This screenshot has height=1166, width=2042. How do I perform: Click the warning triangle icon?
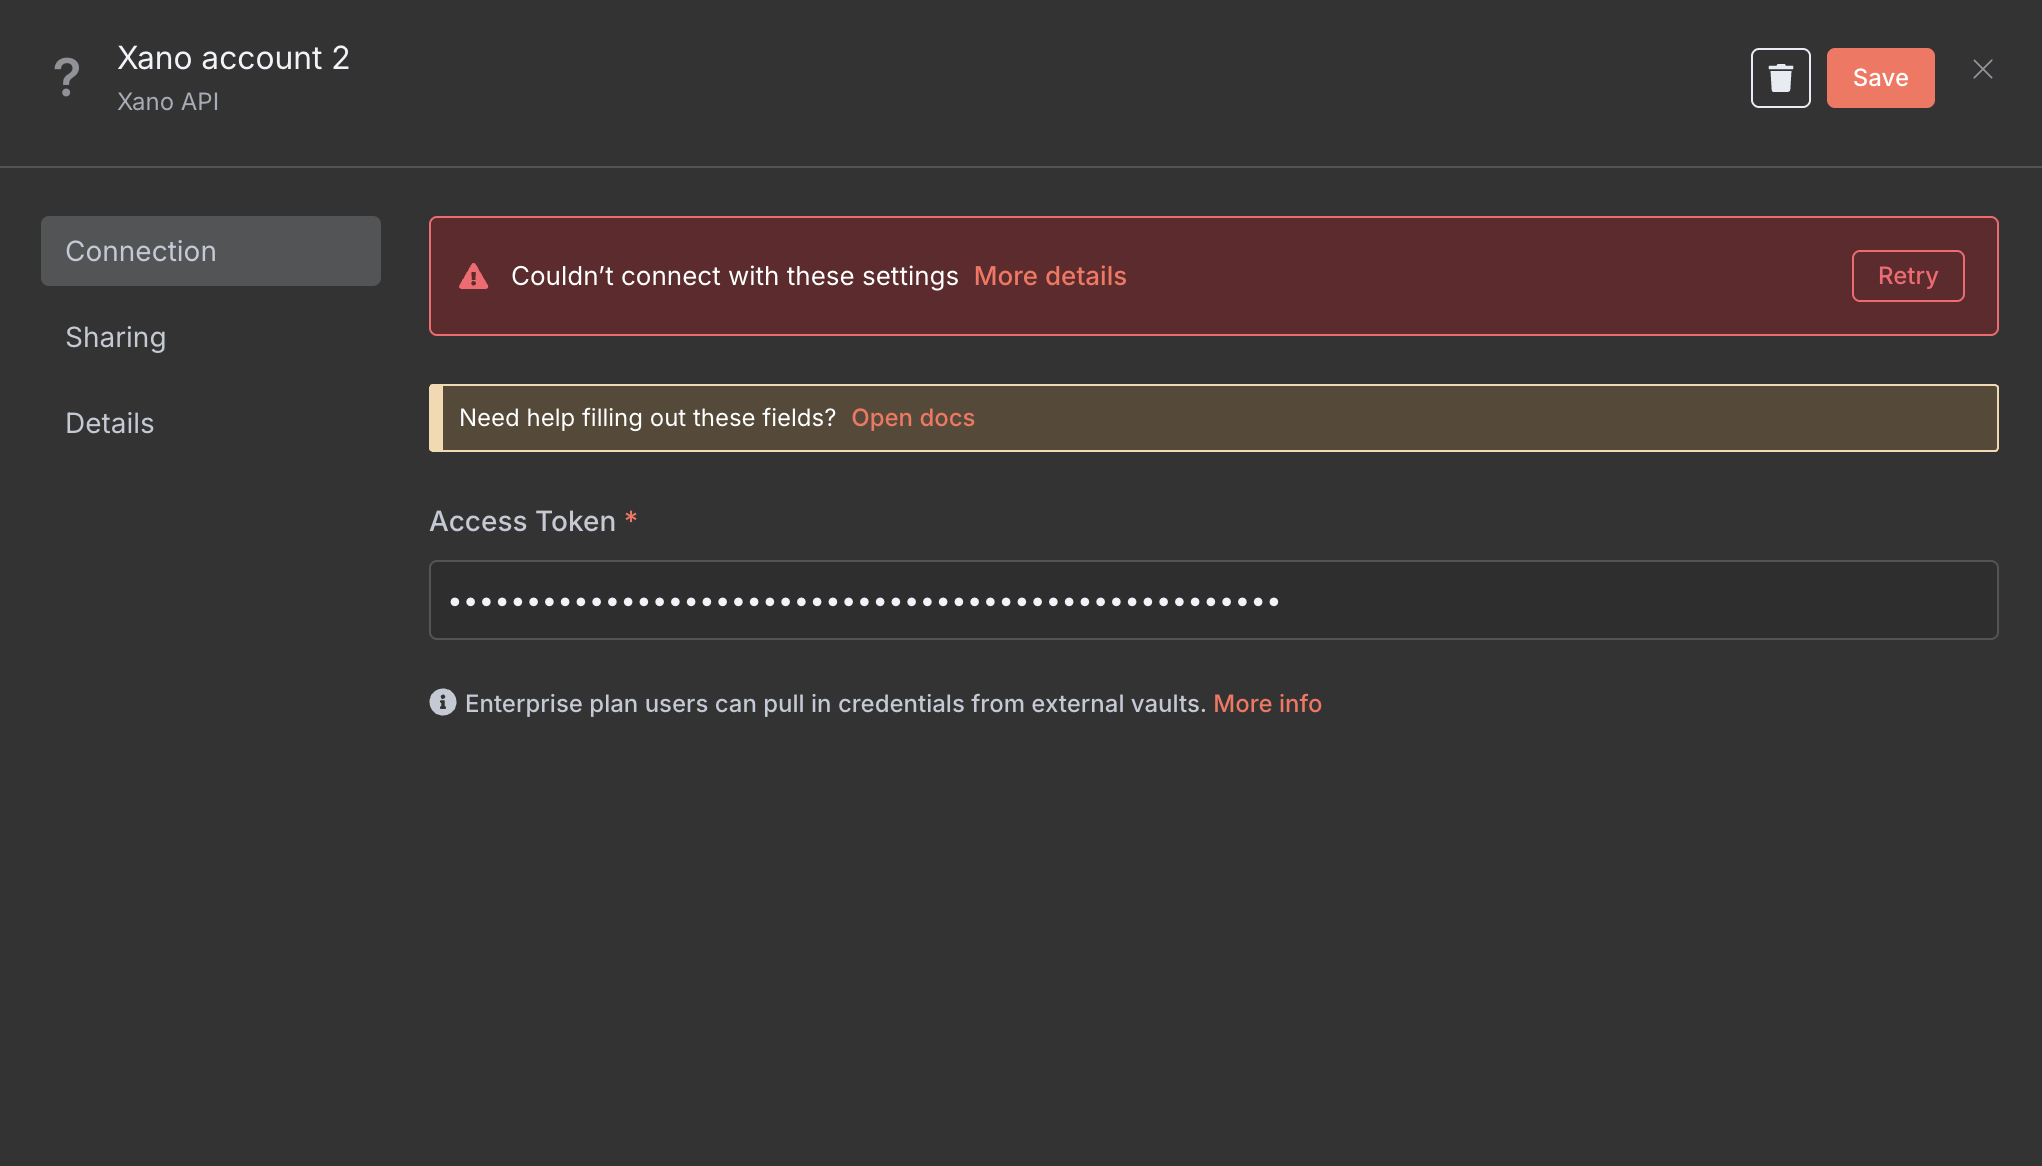[x=473, y=276]
